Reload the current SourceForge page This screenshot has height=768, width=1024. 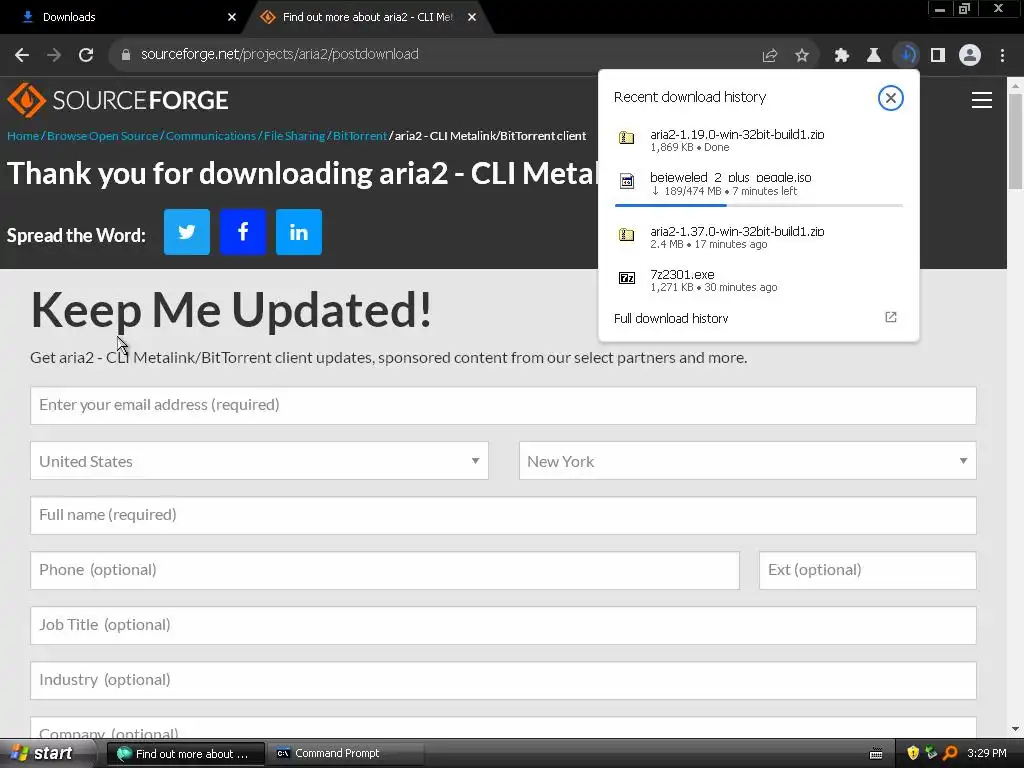(86, 55)
